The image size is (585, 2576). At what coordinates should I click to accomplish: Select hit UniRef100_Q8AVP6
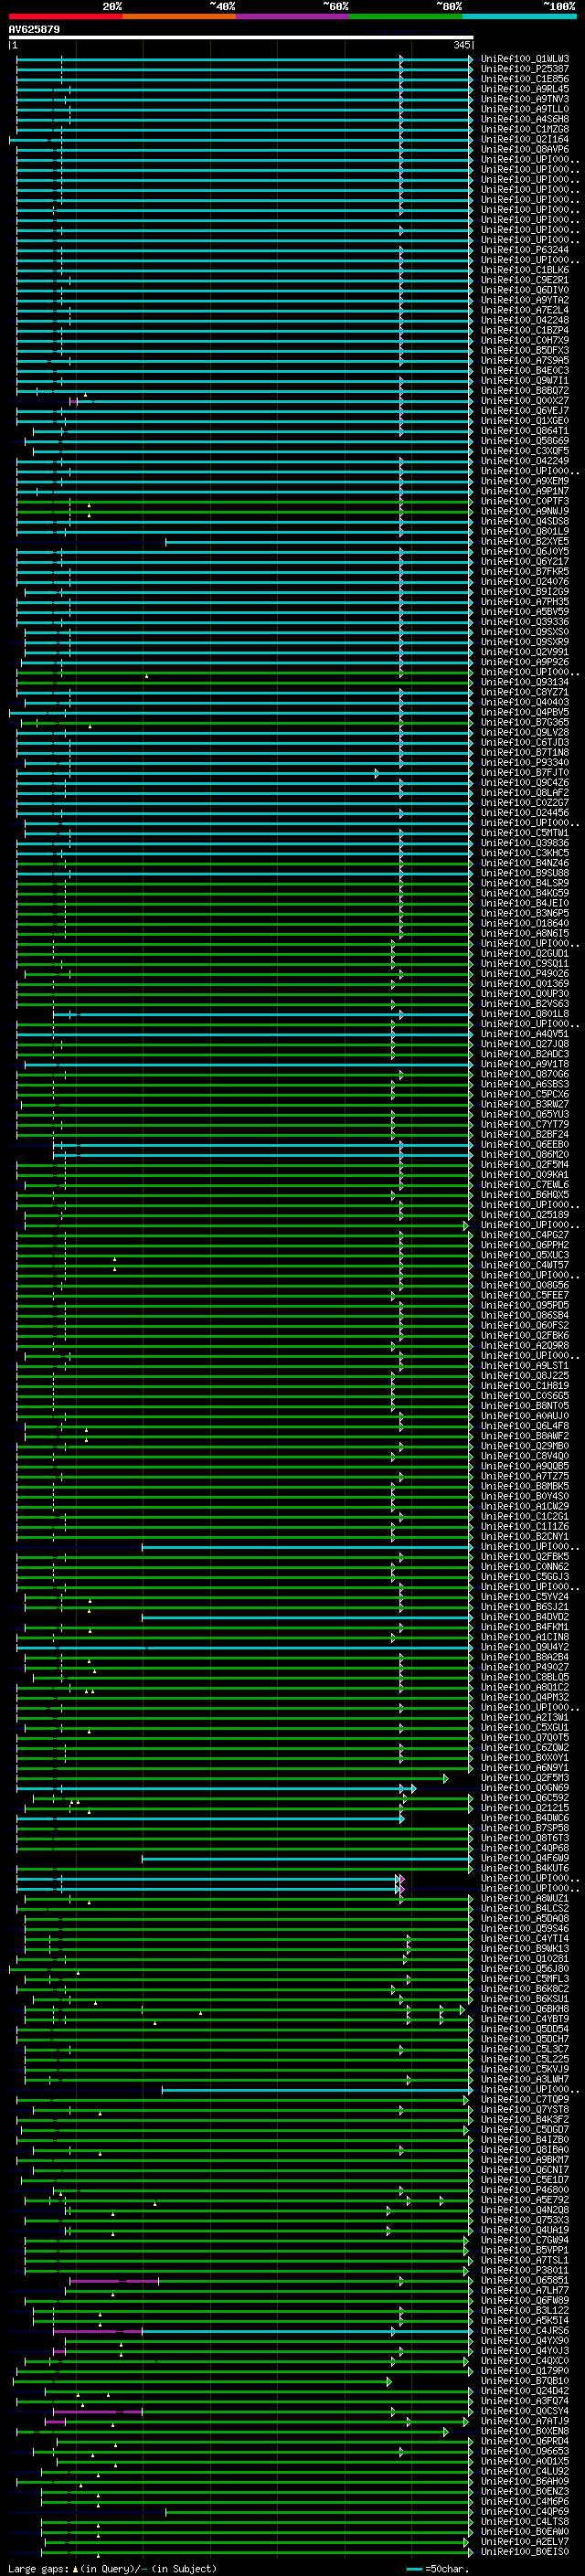[525, 149]
